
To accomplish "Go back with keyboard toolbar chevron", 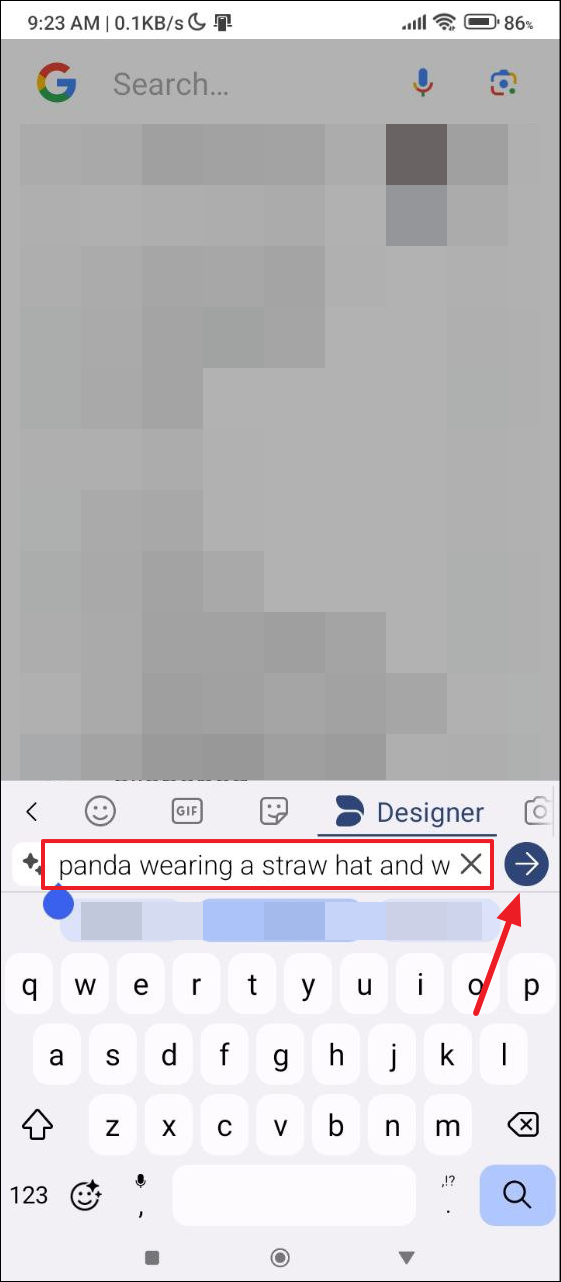I will tap(32, 811).
